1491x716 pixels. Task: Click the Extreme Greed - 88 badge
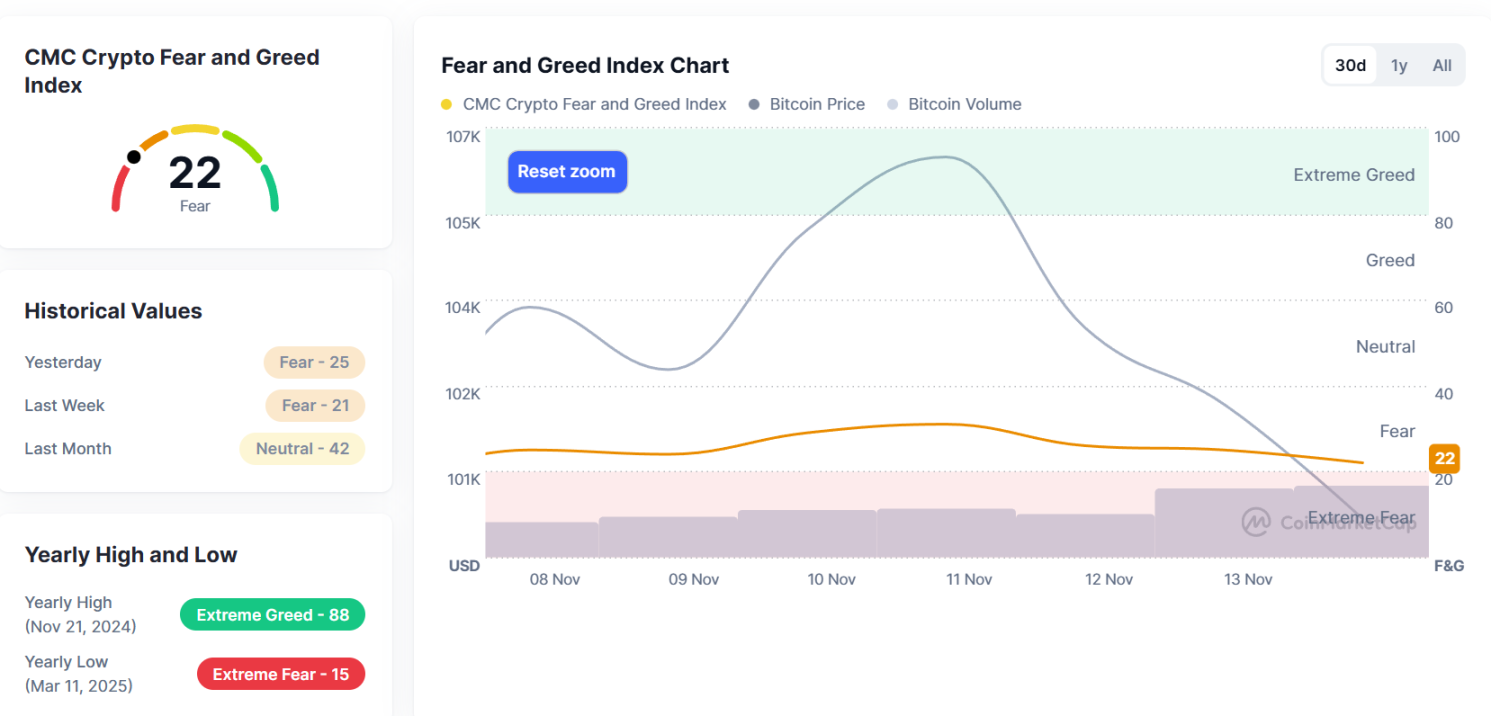pos(272,615)
